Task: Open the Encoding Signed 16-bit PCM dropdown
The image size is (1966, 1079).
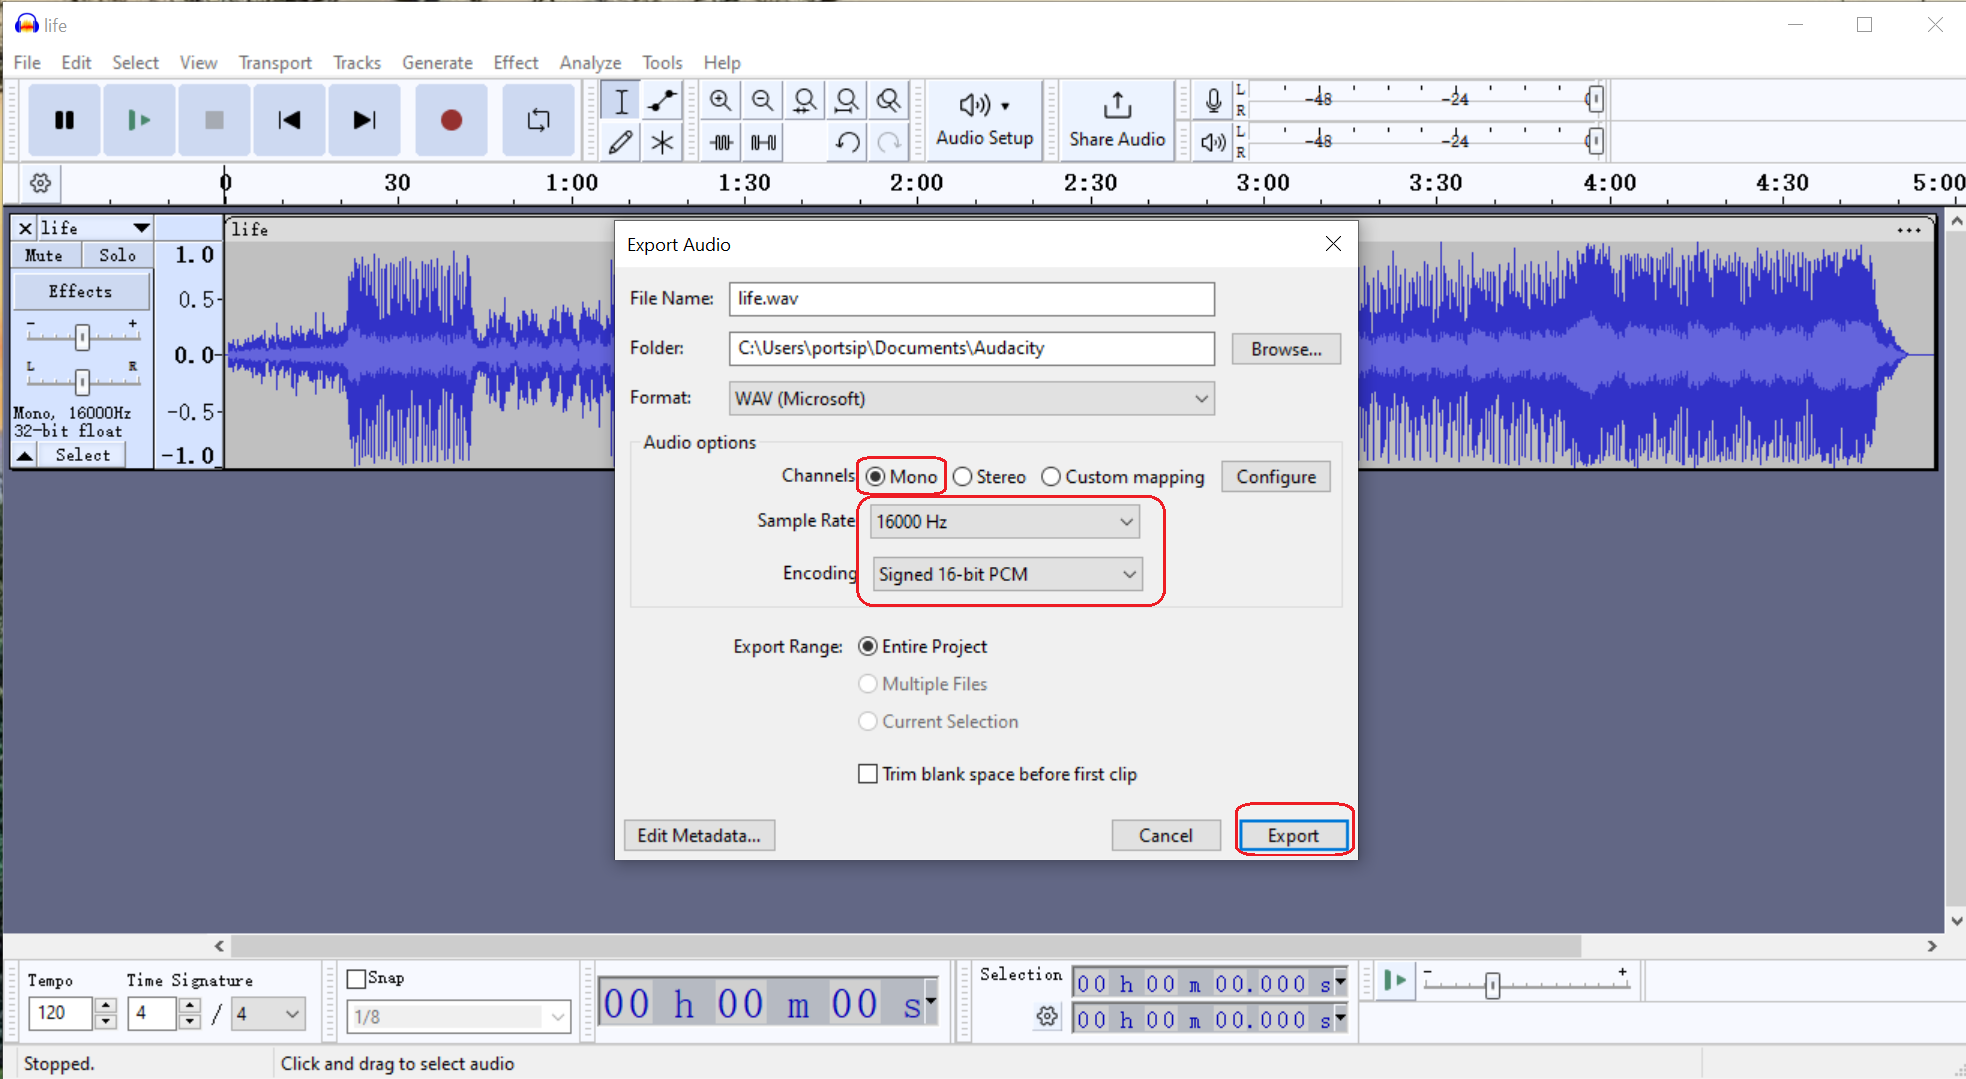Action: (x=1006, y=574)
